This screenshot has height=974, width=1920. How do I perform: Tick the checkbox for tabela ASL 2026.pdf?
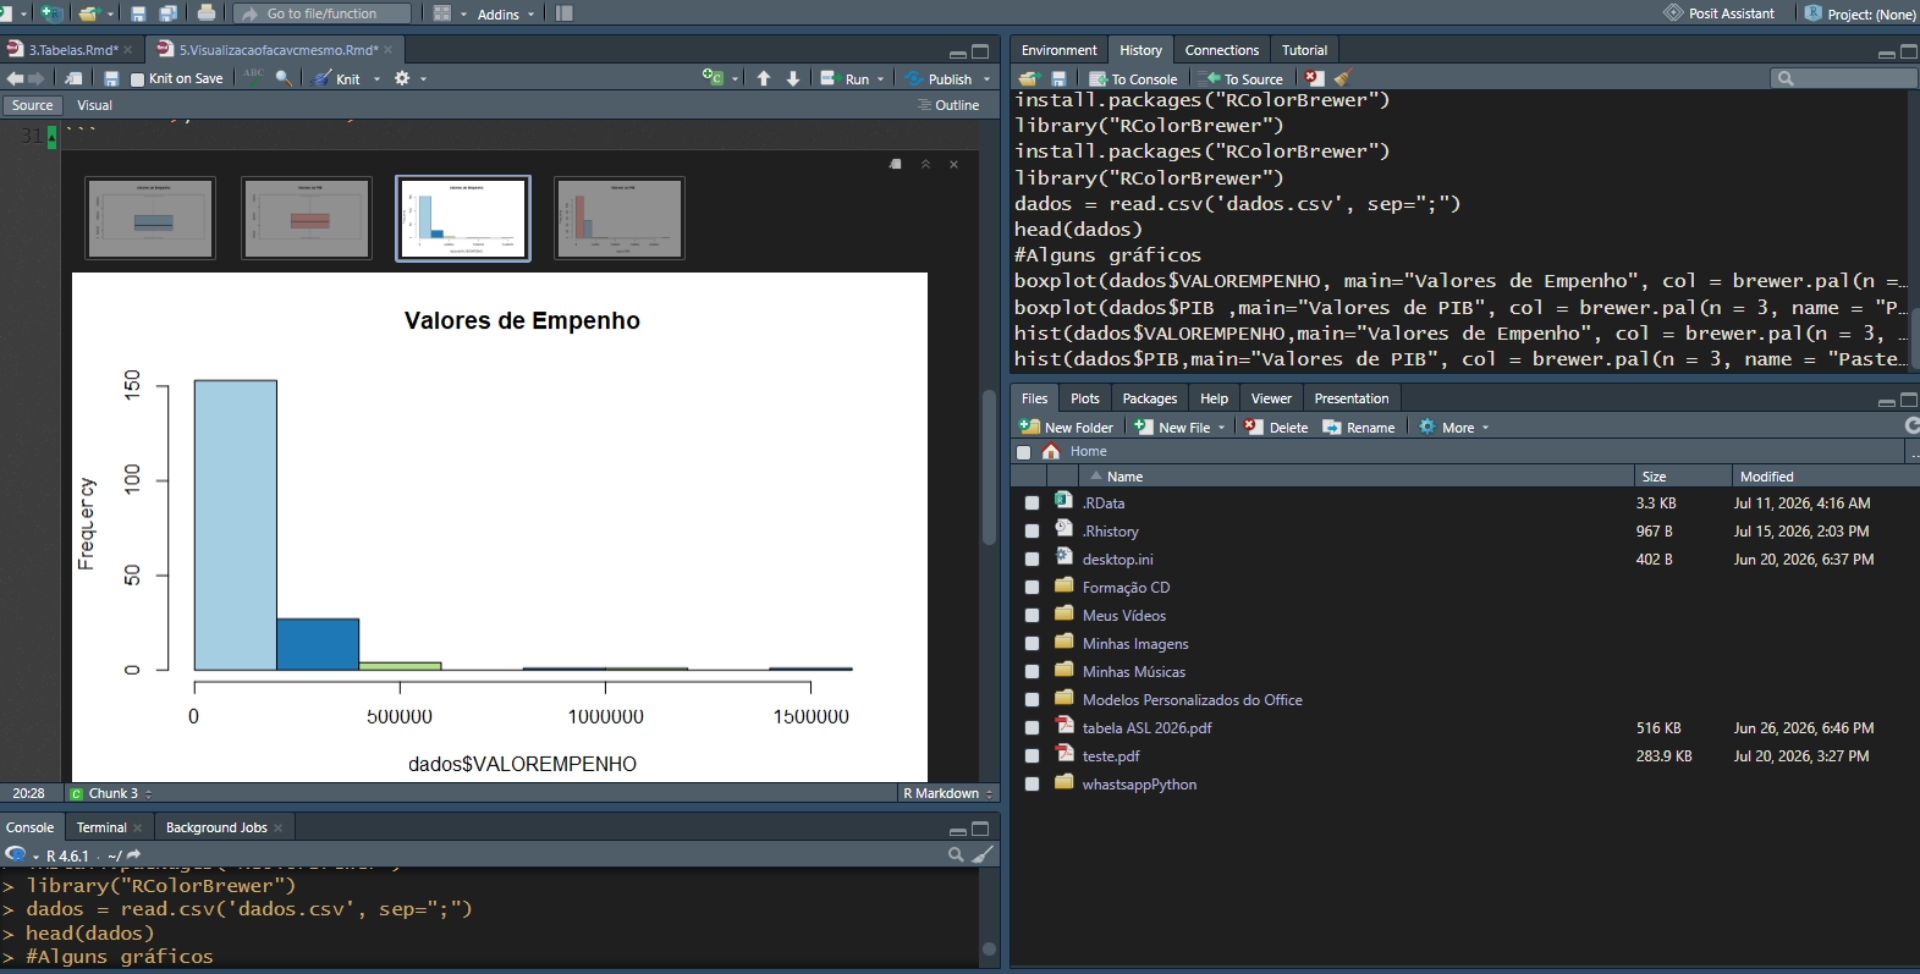(x=1032, y=728)
